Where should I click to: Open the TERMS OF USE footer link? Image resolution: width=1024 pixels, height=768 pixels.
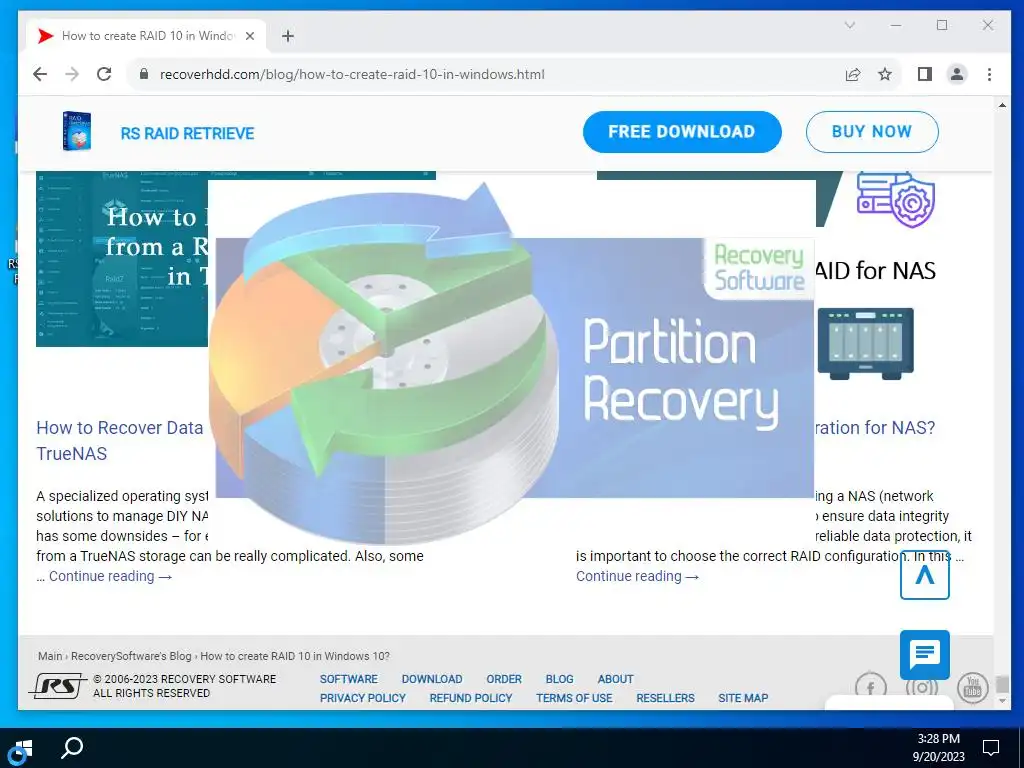574,698
